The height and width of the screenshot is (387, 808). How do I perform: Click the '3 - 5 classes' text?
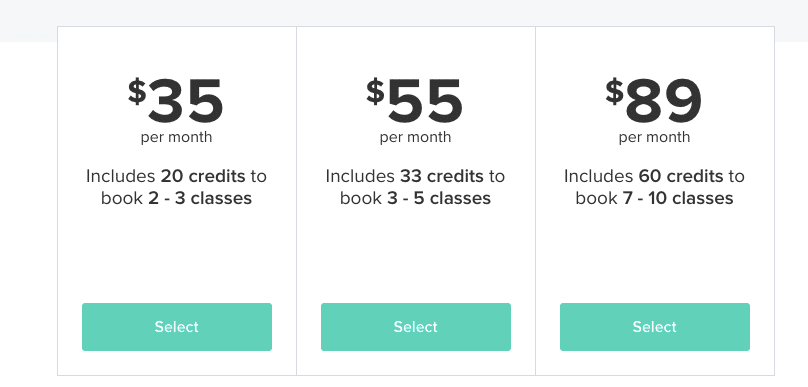click(439, 198)
